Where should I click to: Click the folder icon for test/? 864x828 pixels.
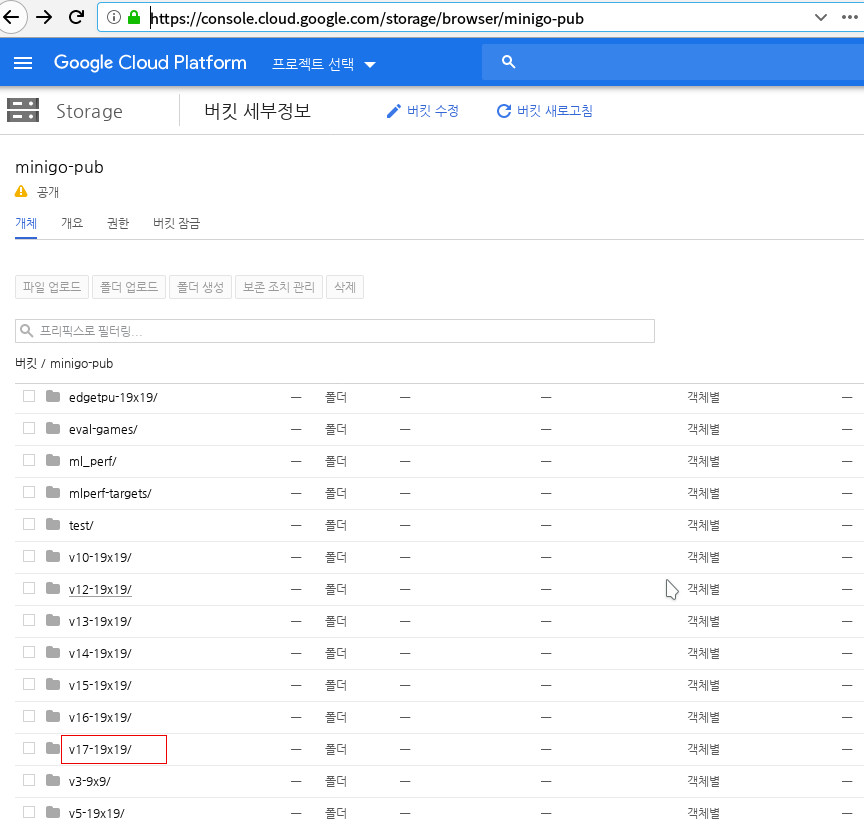(53, 524)
